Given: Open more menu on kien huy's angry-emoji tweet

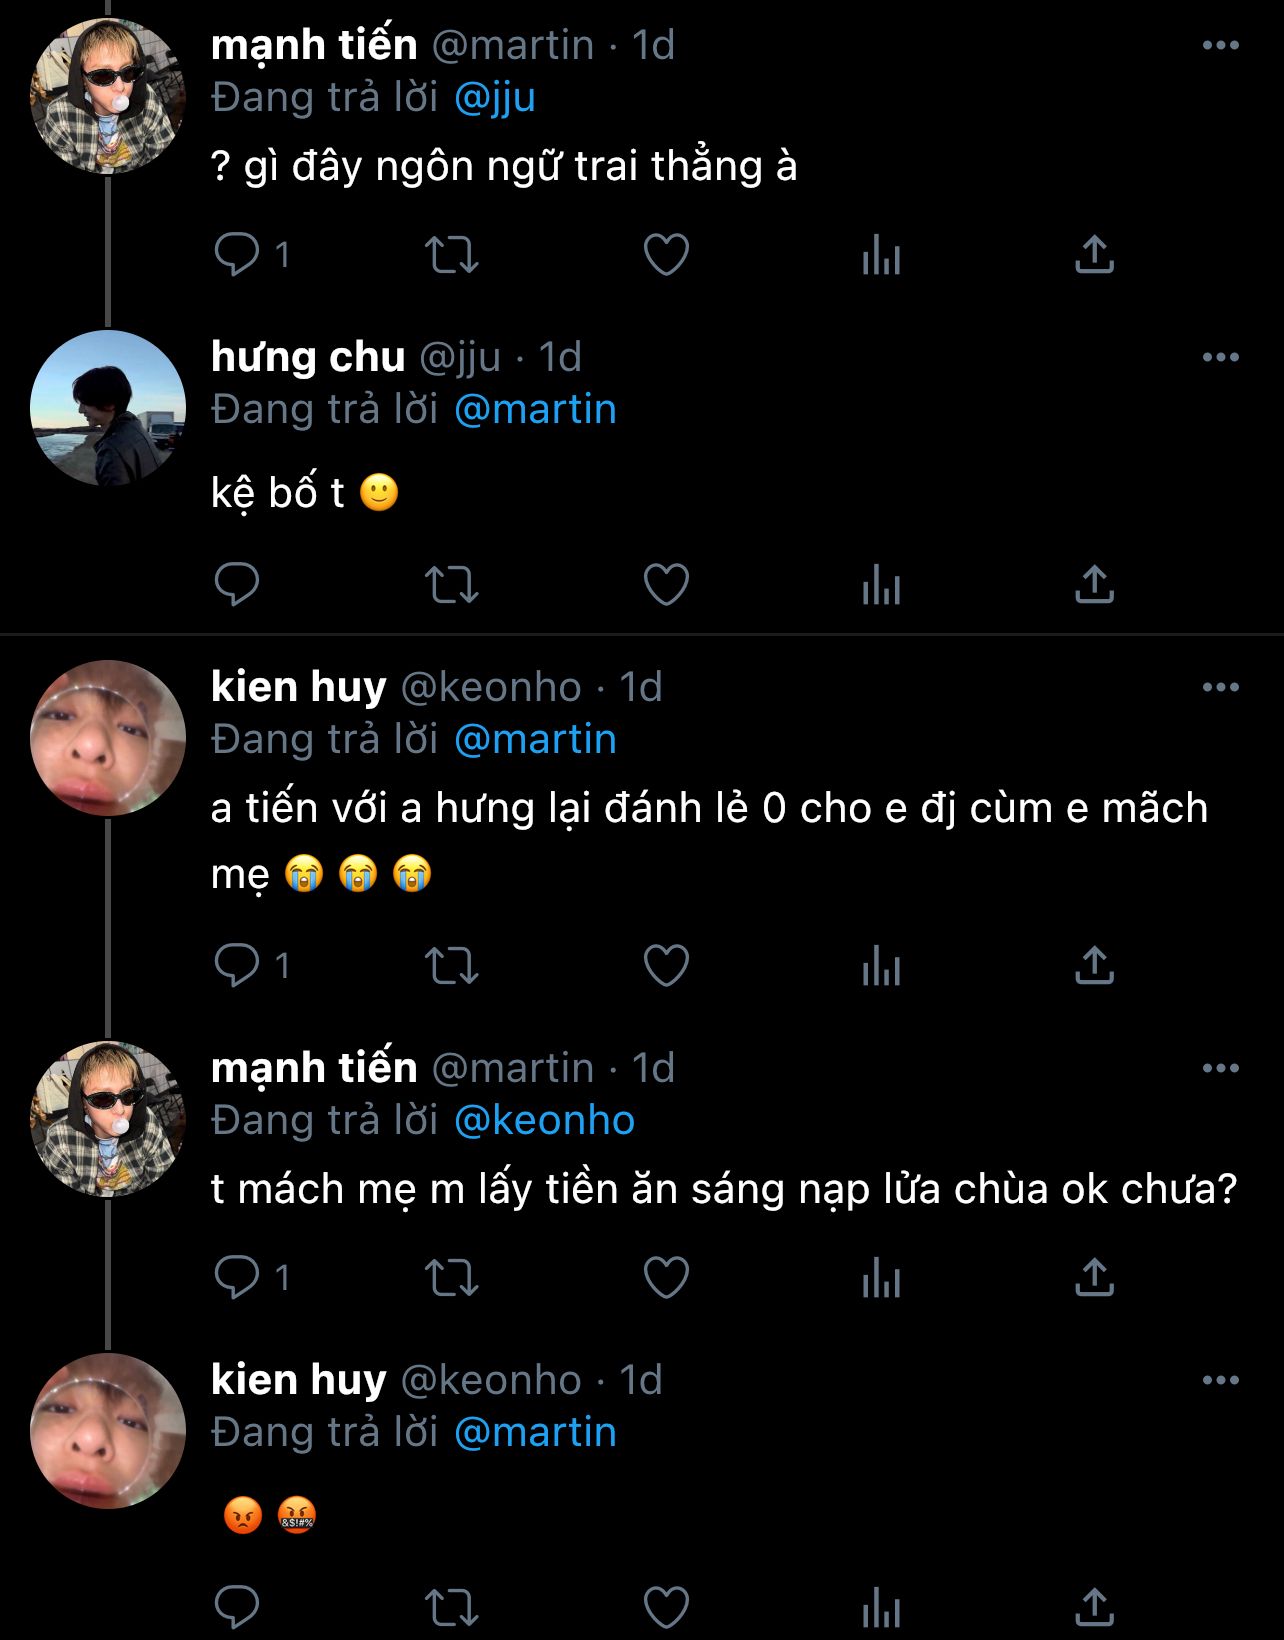Looking at the screenshot, I should point(1220,1381).
